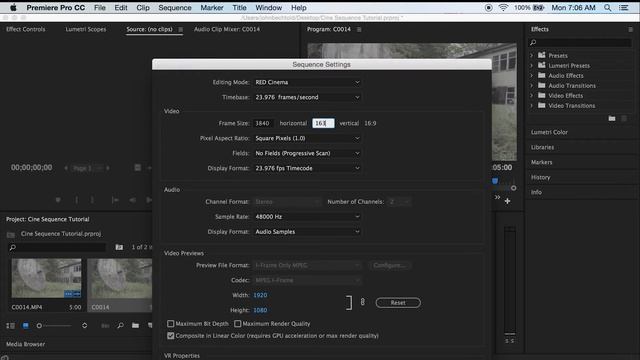Click the link constrain proportions icon

(362, 302)
